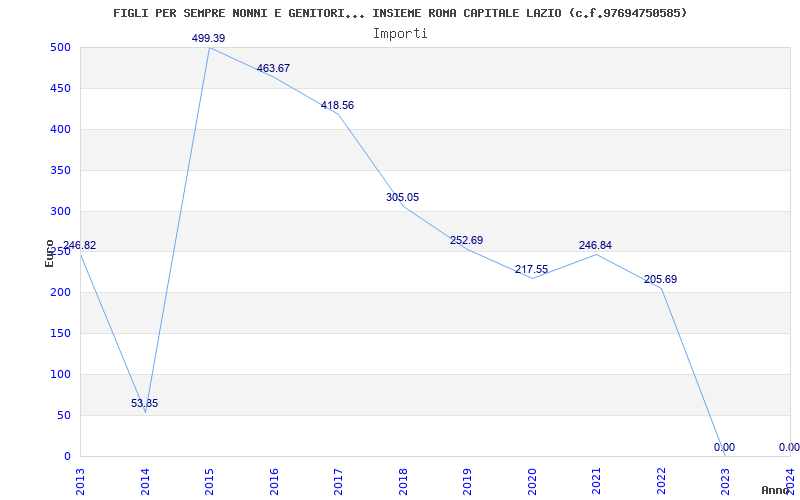Click the 350 y-axis tick label
The width and height of the screenshot is (800, 500).
point(60,170)
